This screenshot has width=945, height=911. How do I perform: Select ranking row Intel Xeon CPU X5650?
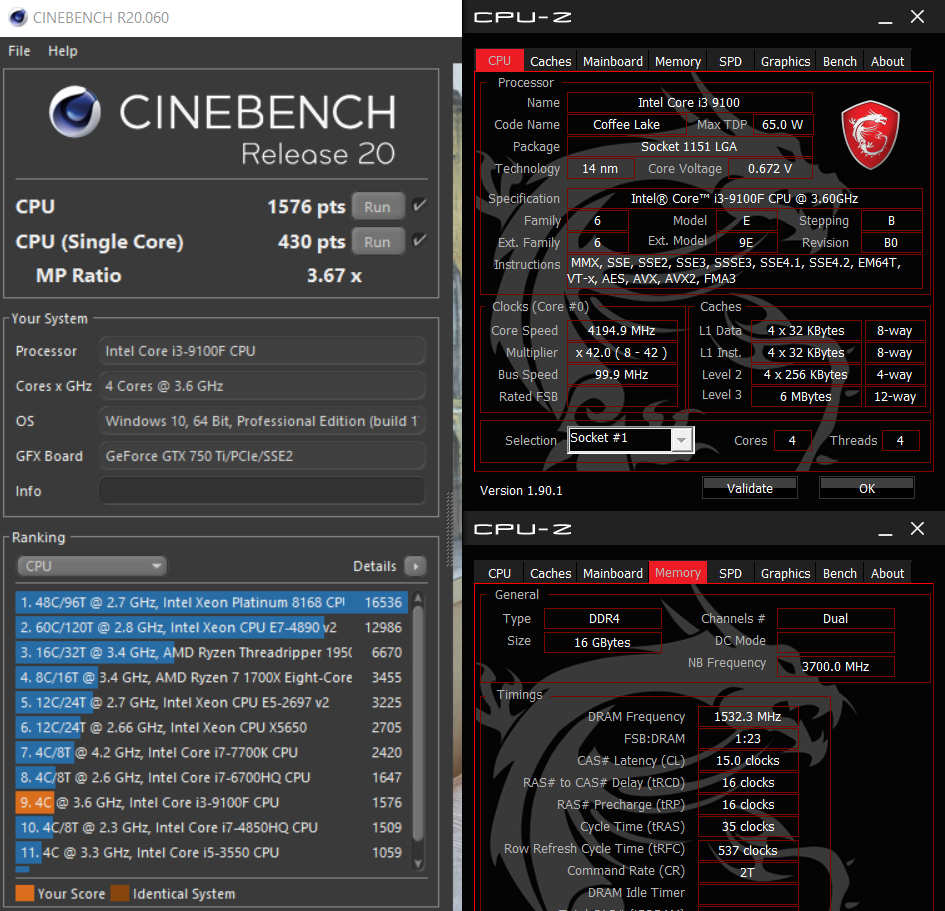pyautogui.click(x=211, y=727)
